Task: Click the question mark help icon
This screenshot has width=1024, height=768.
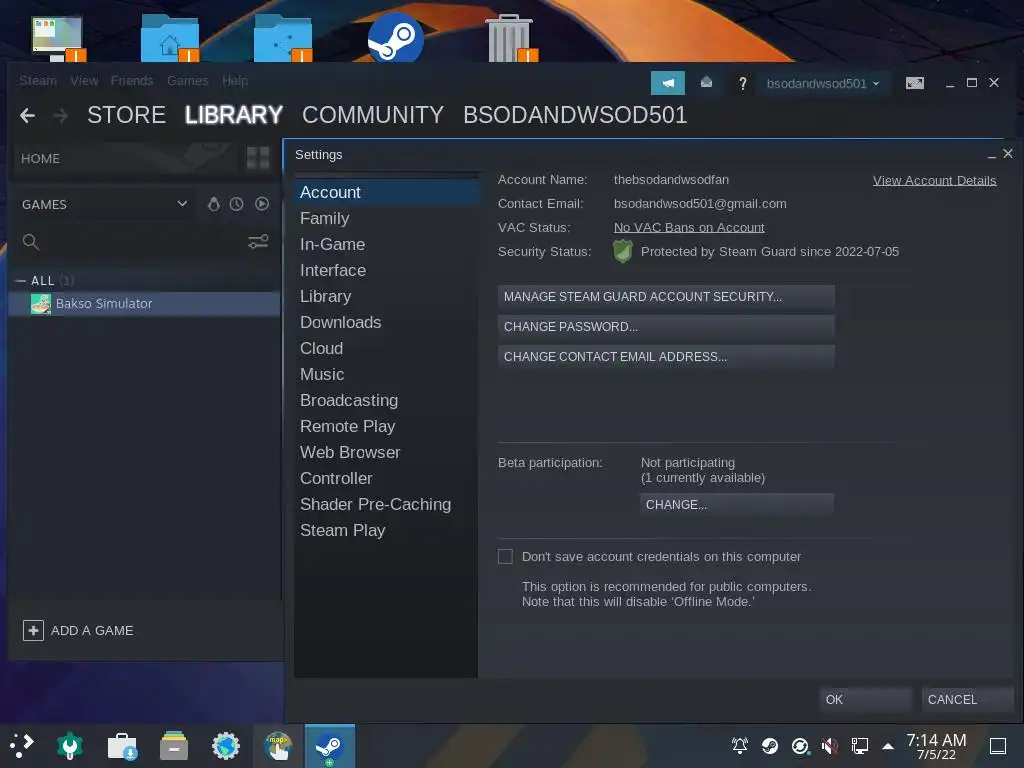Action: [x=742, y=83]
